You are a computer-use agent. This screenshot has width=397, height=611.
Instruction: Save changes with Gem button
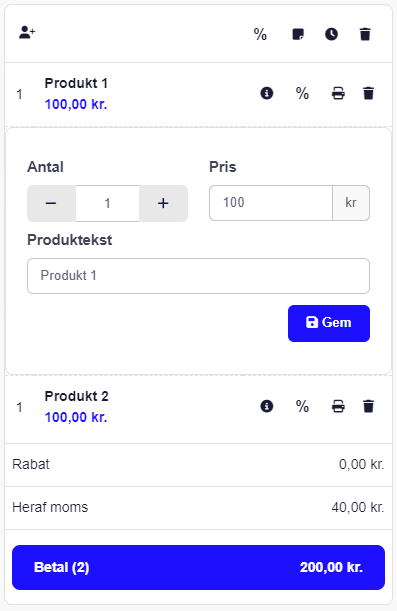click(x=329, y=323)
